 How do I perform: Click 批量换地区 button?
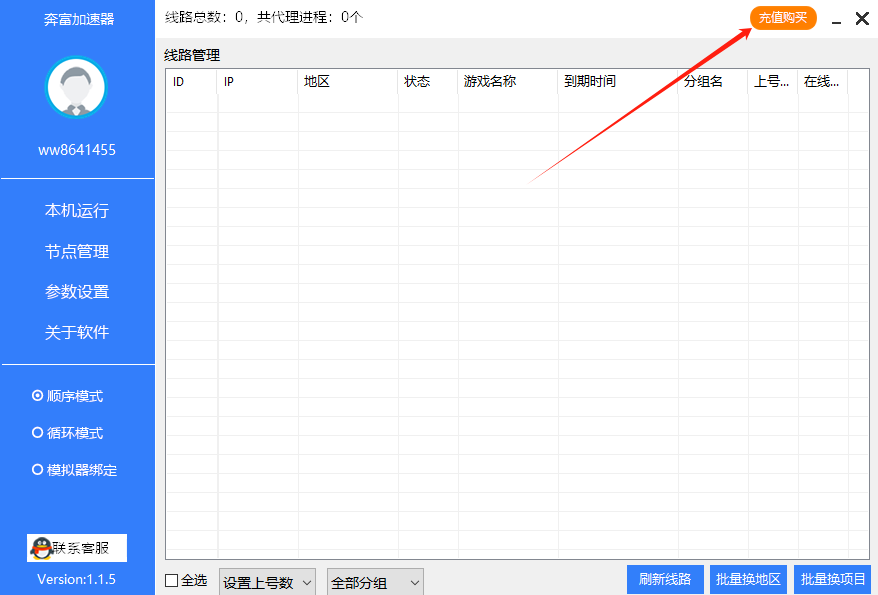(x=748, y=579)
